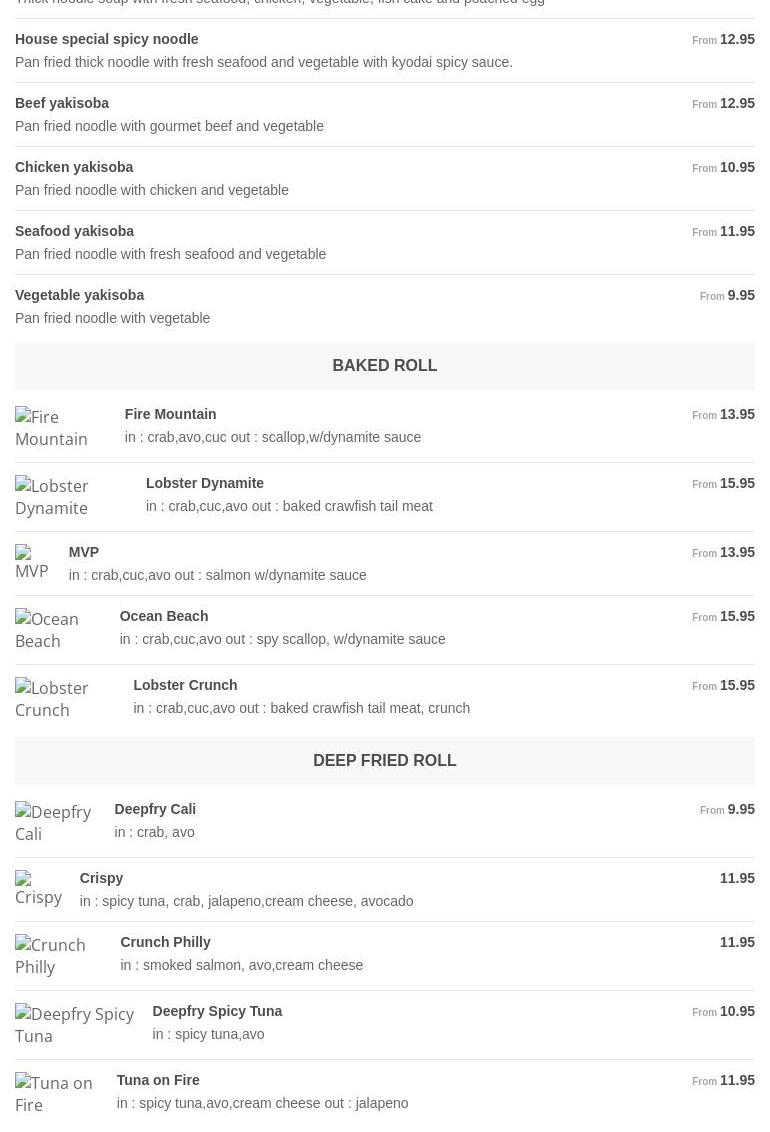Viewport: 770px width, 1132px height.
Task: Select the House special spicy noodle item
Action: (x=107, y=39)
